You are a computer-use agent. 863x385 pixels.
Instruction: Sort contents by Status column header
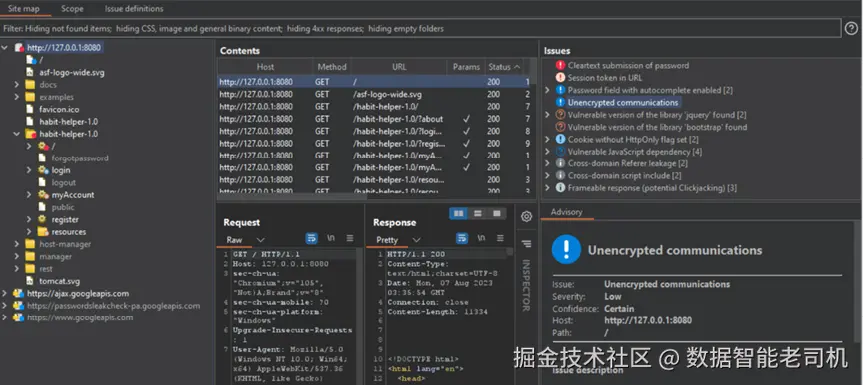coord(504,67)
